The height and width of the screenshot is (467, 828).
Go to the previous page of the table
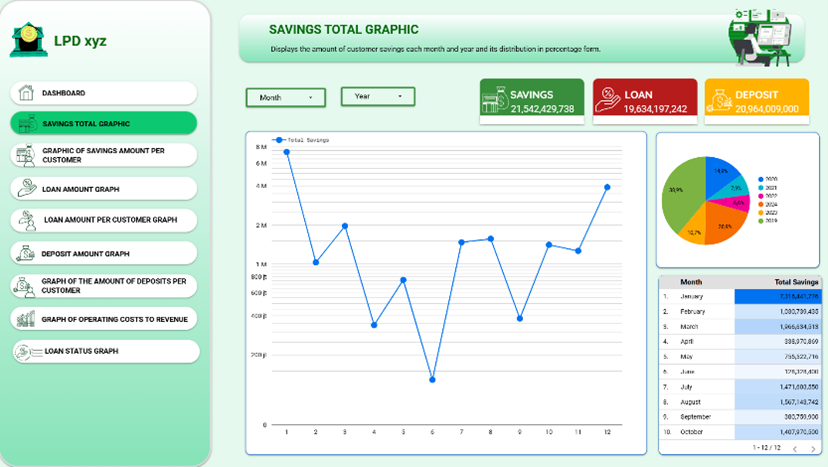pos(794,449)
